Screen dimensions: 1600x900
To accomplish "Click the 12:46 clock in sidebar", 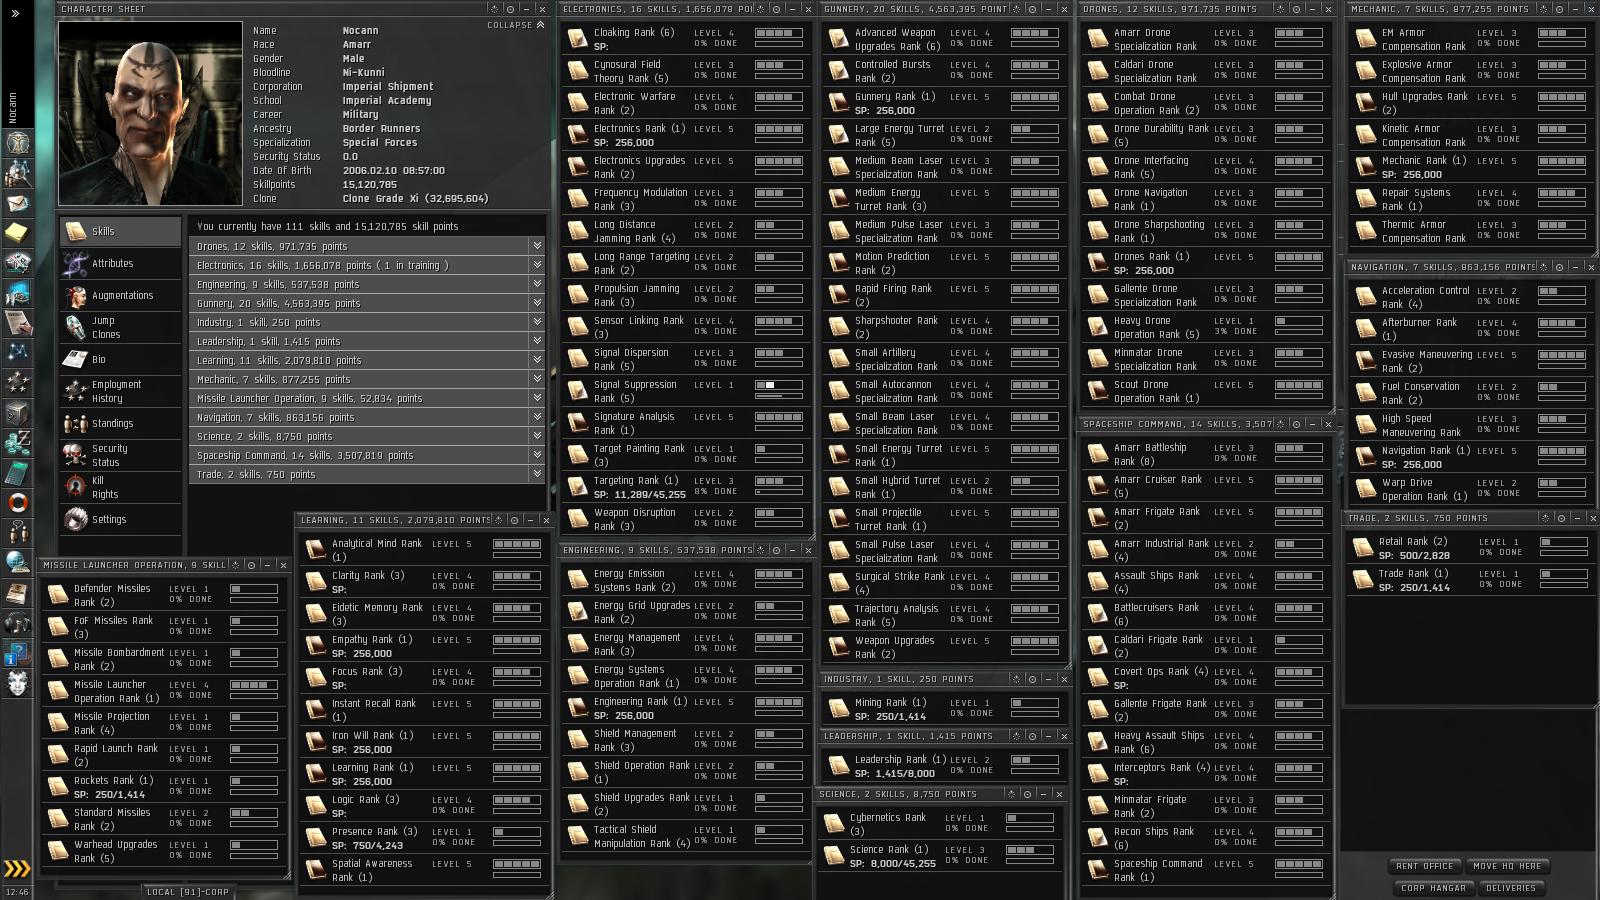I will click(17, 892).
